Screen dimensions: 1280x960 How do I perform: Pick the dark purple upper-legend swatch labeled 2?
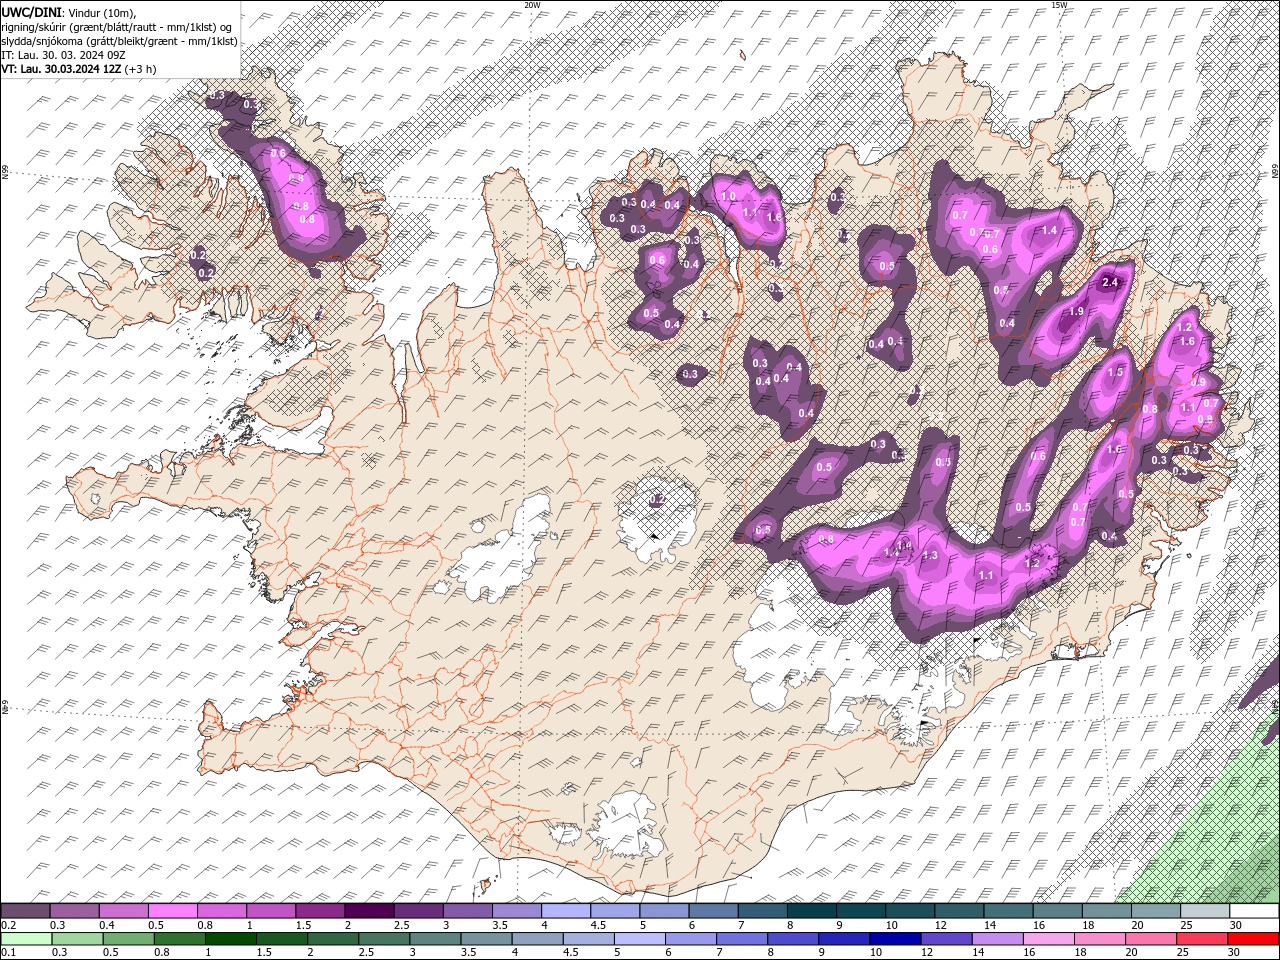(369, 911)
